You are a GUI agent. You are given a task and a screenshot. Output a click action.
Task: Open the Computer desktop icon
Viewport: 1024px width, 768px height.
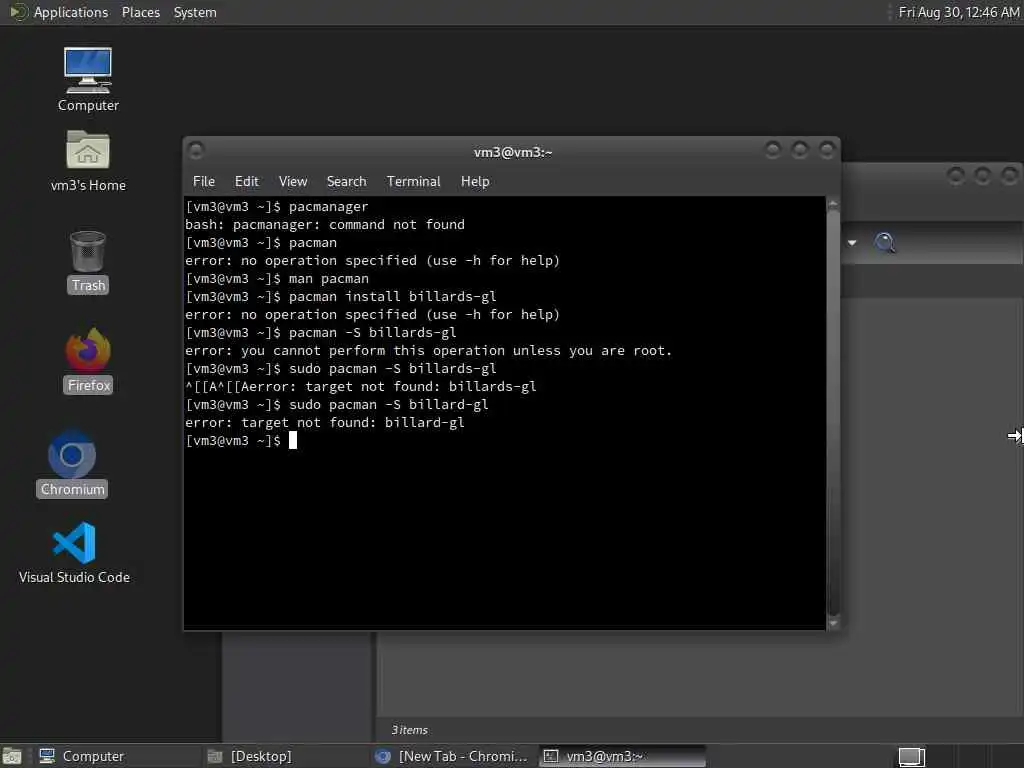pyautogui.click(x=88, y=80)
